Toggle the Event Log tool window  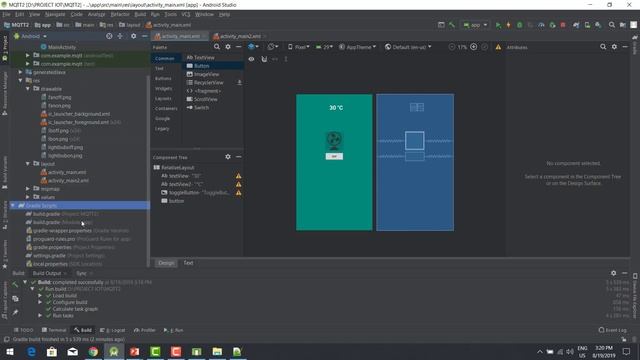click(x=612, y=330)
